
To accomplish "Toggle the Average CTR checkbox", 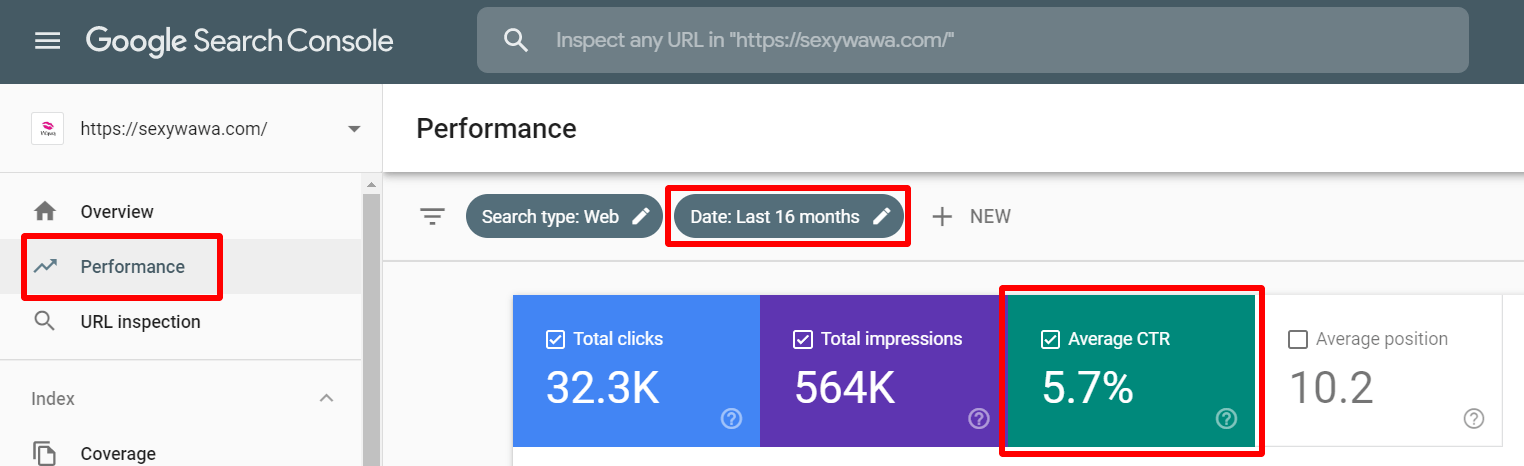I will click(1050, 340).
